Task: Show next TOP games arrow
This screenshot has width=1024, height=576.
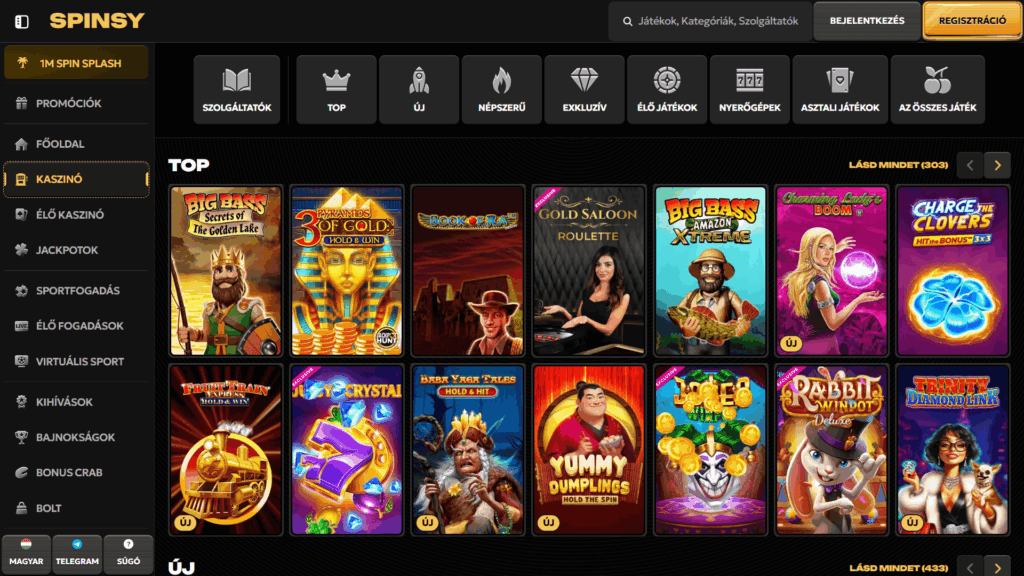Action: pos(997,165)
